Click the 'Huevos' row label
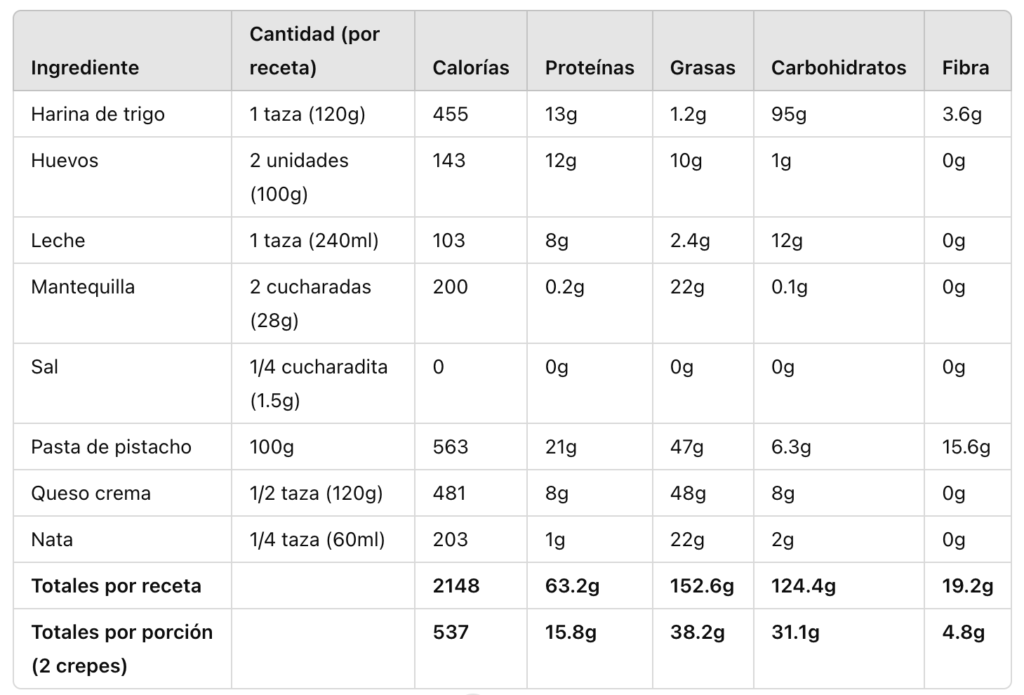 65,160
